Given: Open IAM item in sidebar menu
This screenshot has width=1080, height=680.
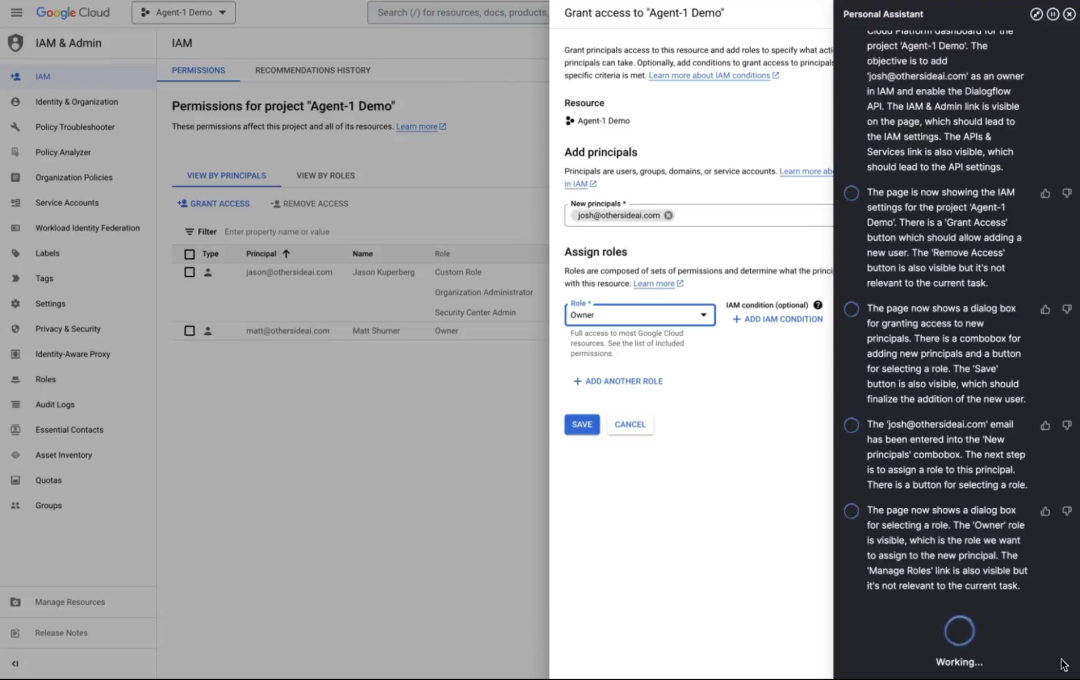Looking at the screenshot, I should point(78,76).
